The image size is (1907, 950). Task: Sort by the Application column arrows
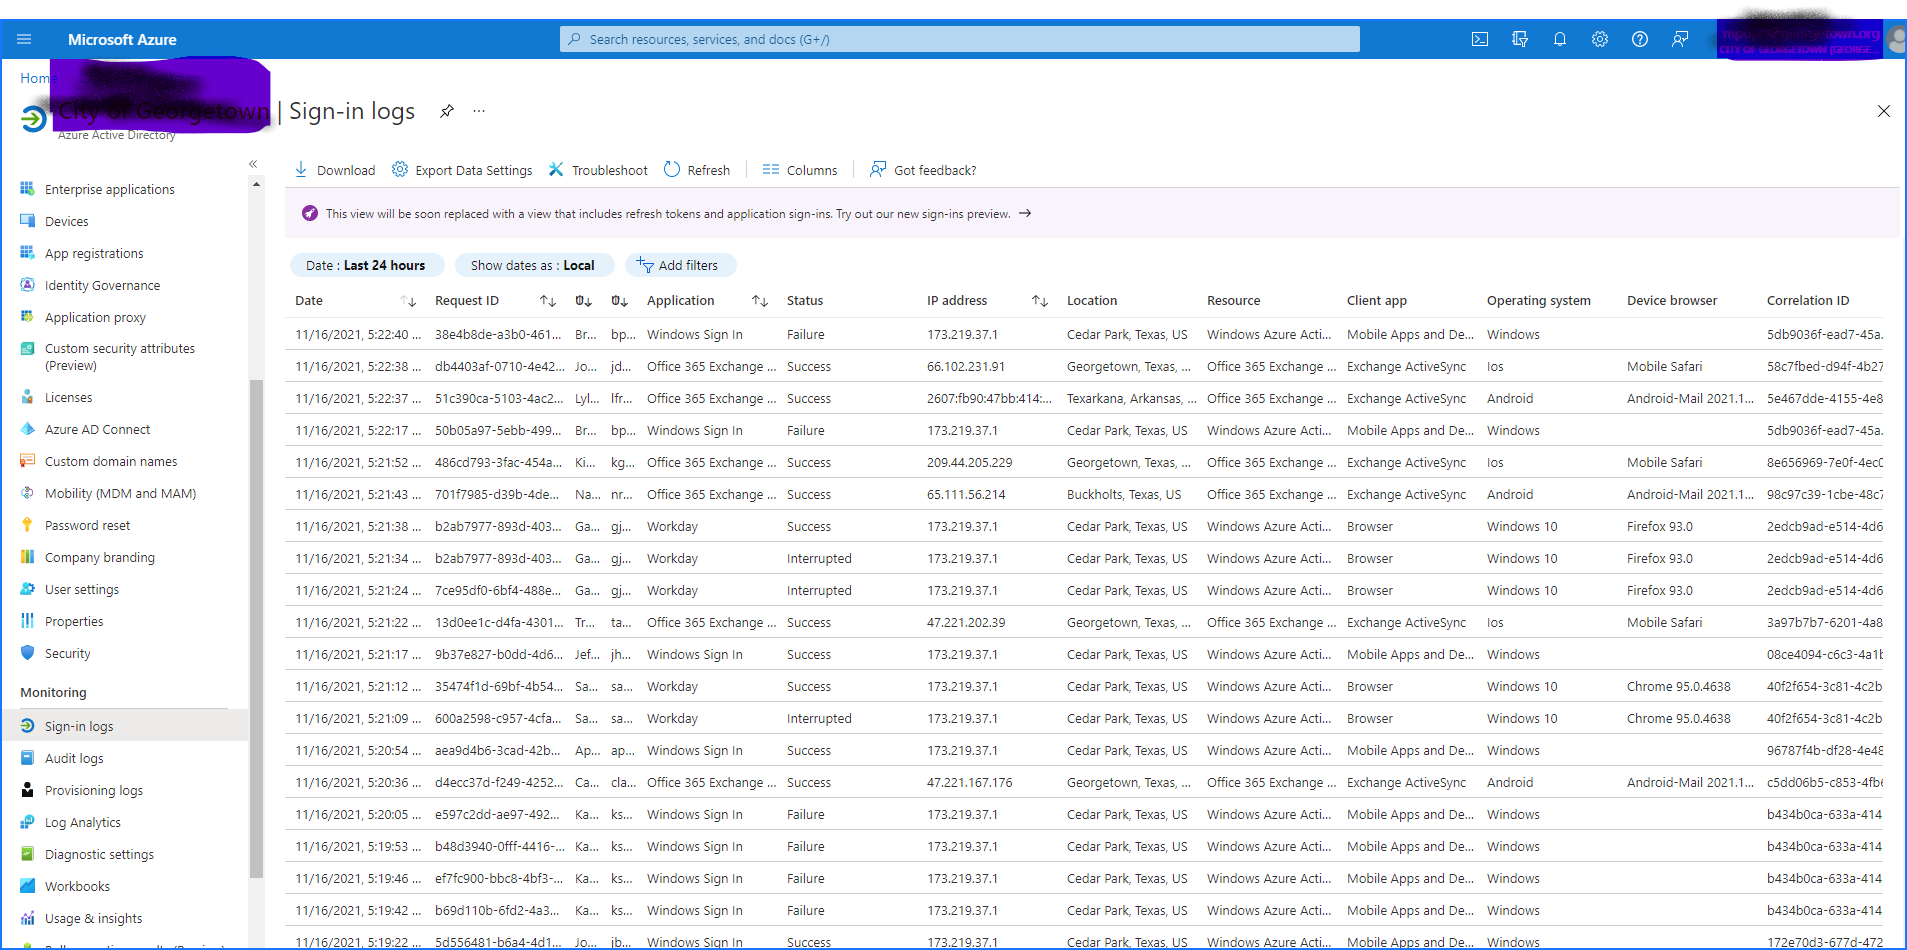point(760,301)
